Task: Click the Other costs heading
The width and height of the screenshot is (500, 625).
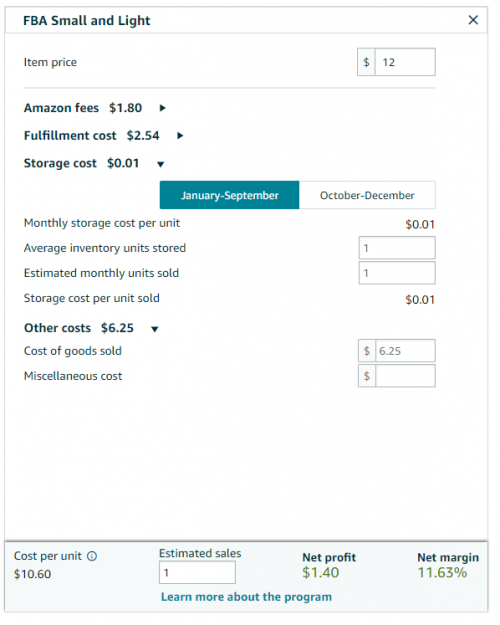Action: (57, 328)
